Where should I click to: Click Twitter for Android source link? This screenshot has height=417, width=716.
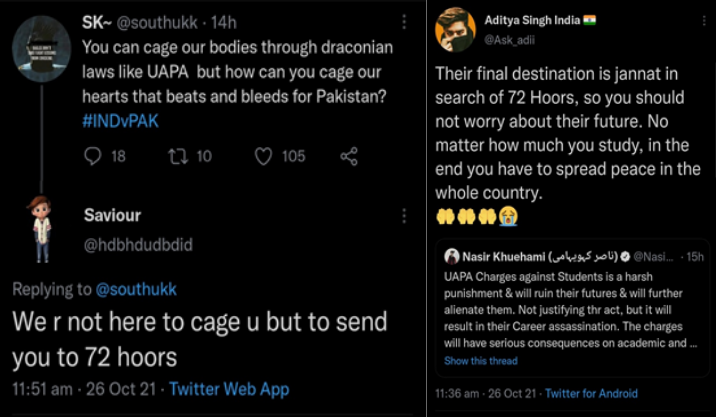point(591,393)
